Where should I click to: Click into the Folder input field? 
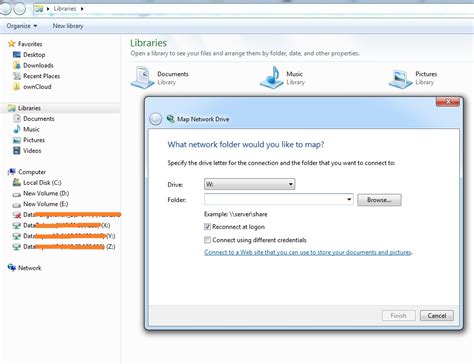tap(275, 199)
